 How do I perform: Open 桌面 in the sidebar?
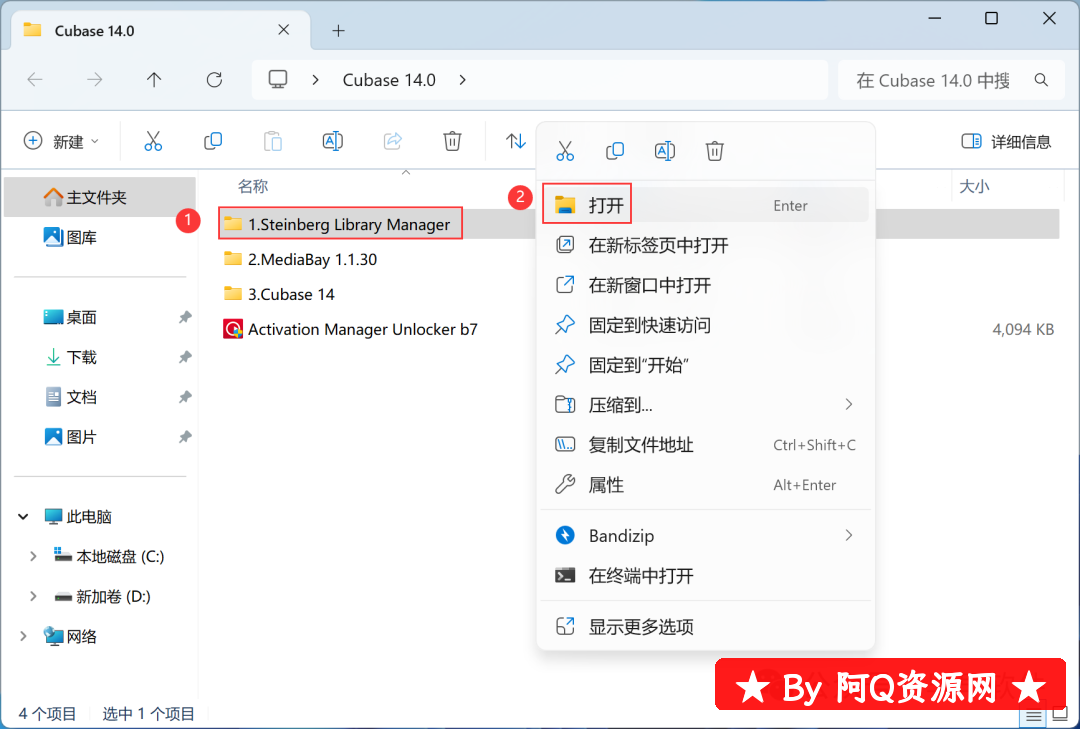tap(70, 317)
